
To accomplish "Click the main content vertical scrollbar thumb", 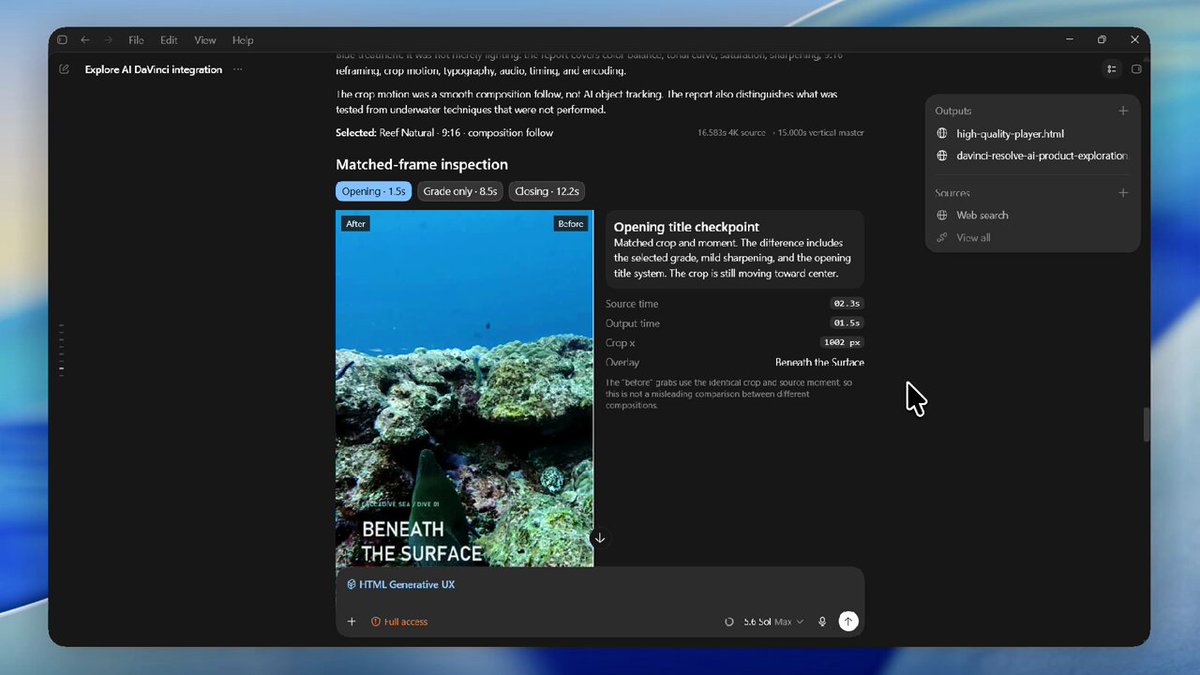I will [1146, 425].
